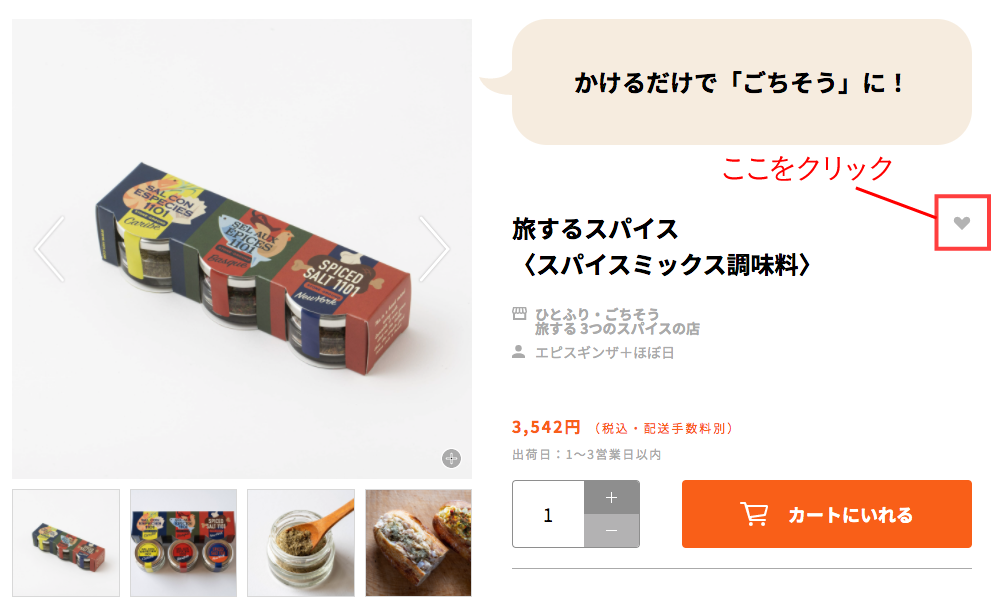Add to cart with カートにいれる button
This screenshot has width=998, height=603.
(827, 514)
